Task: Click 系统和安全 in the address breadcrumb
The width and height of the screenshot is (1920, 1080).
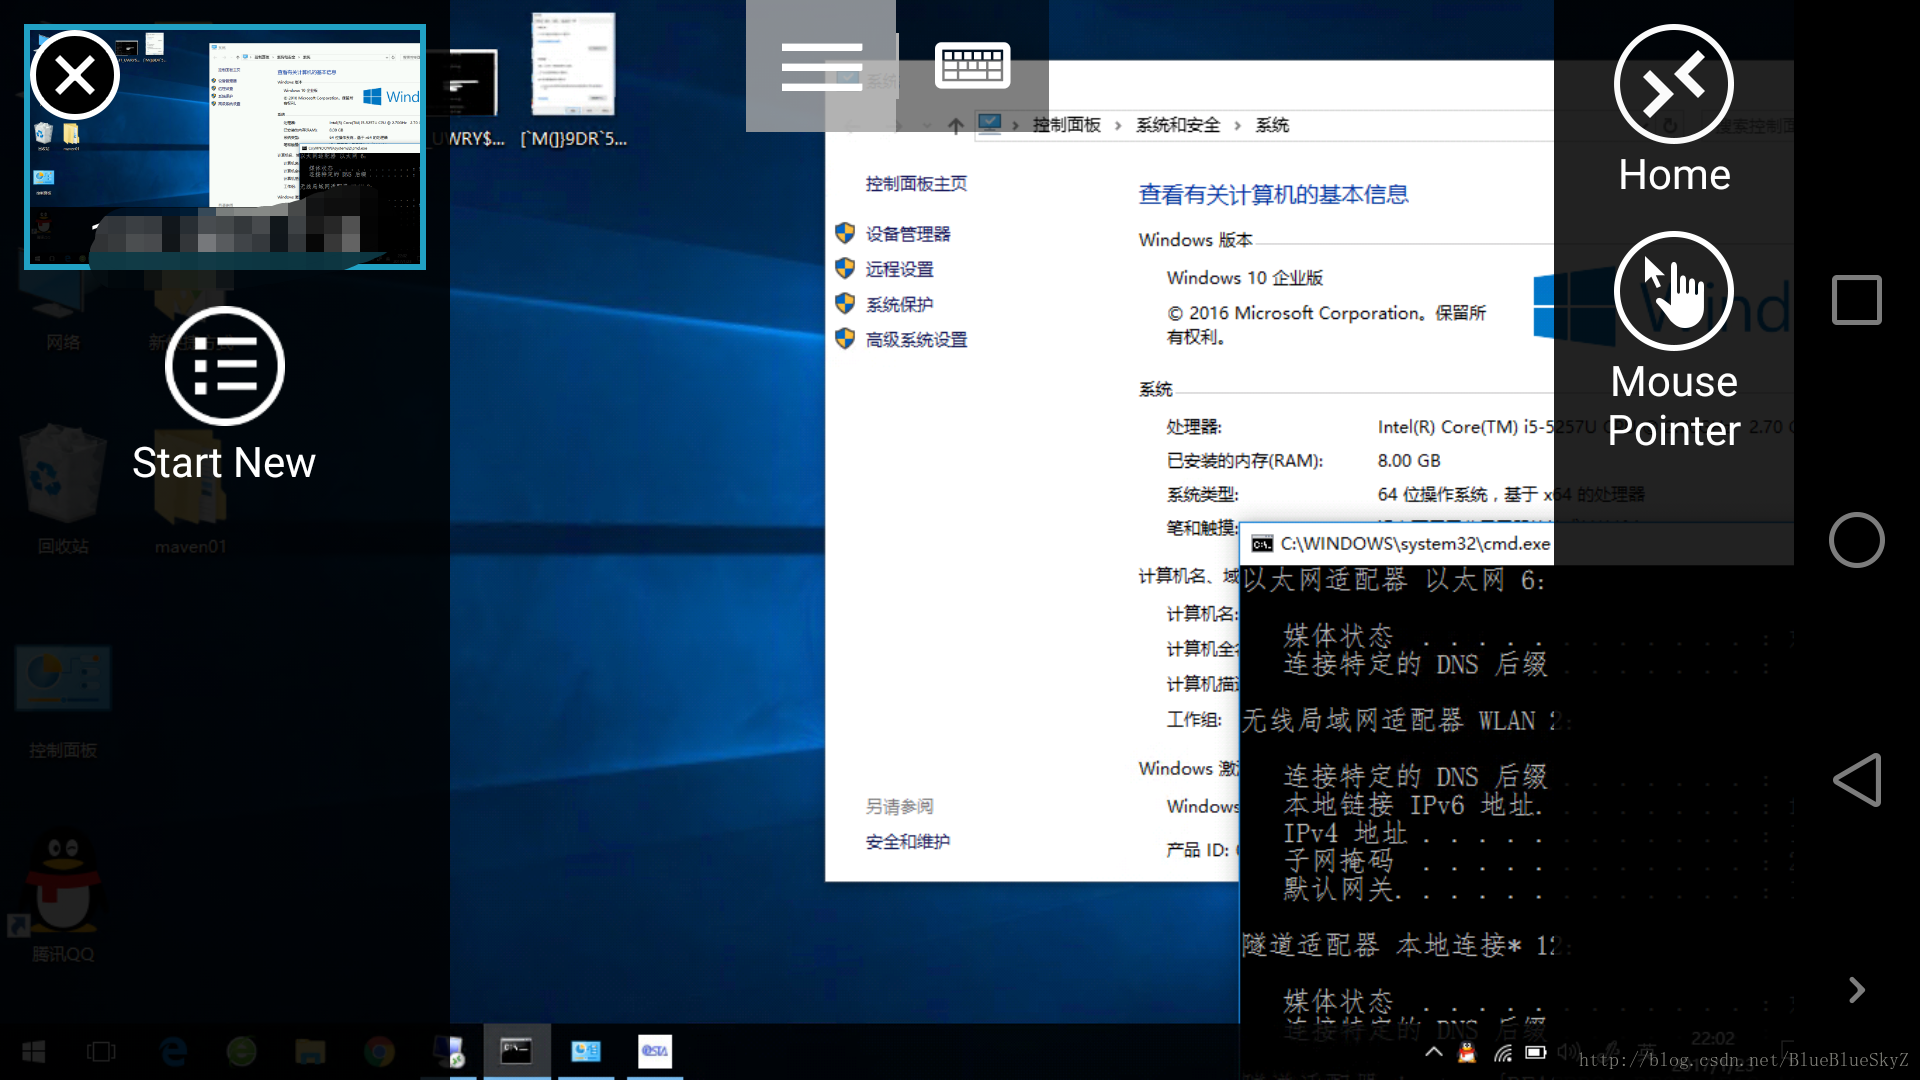Action: pos(1178,125)
